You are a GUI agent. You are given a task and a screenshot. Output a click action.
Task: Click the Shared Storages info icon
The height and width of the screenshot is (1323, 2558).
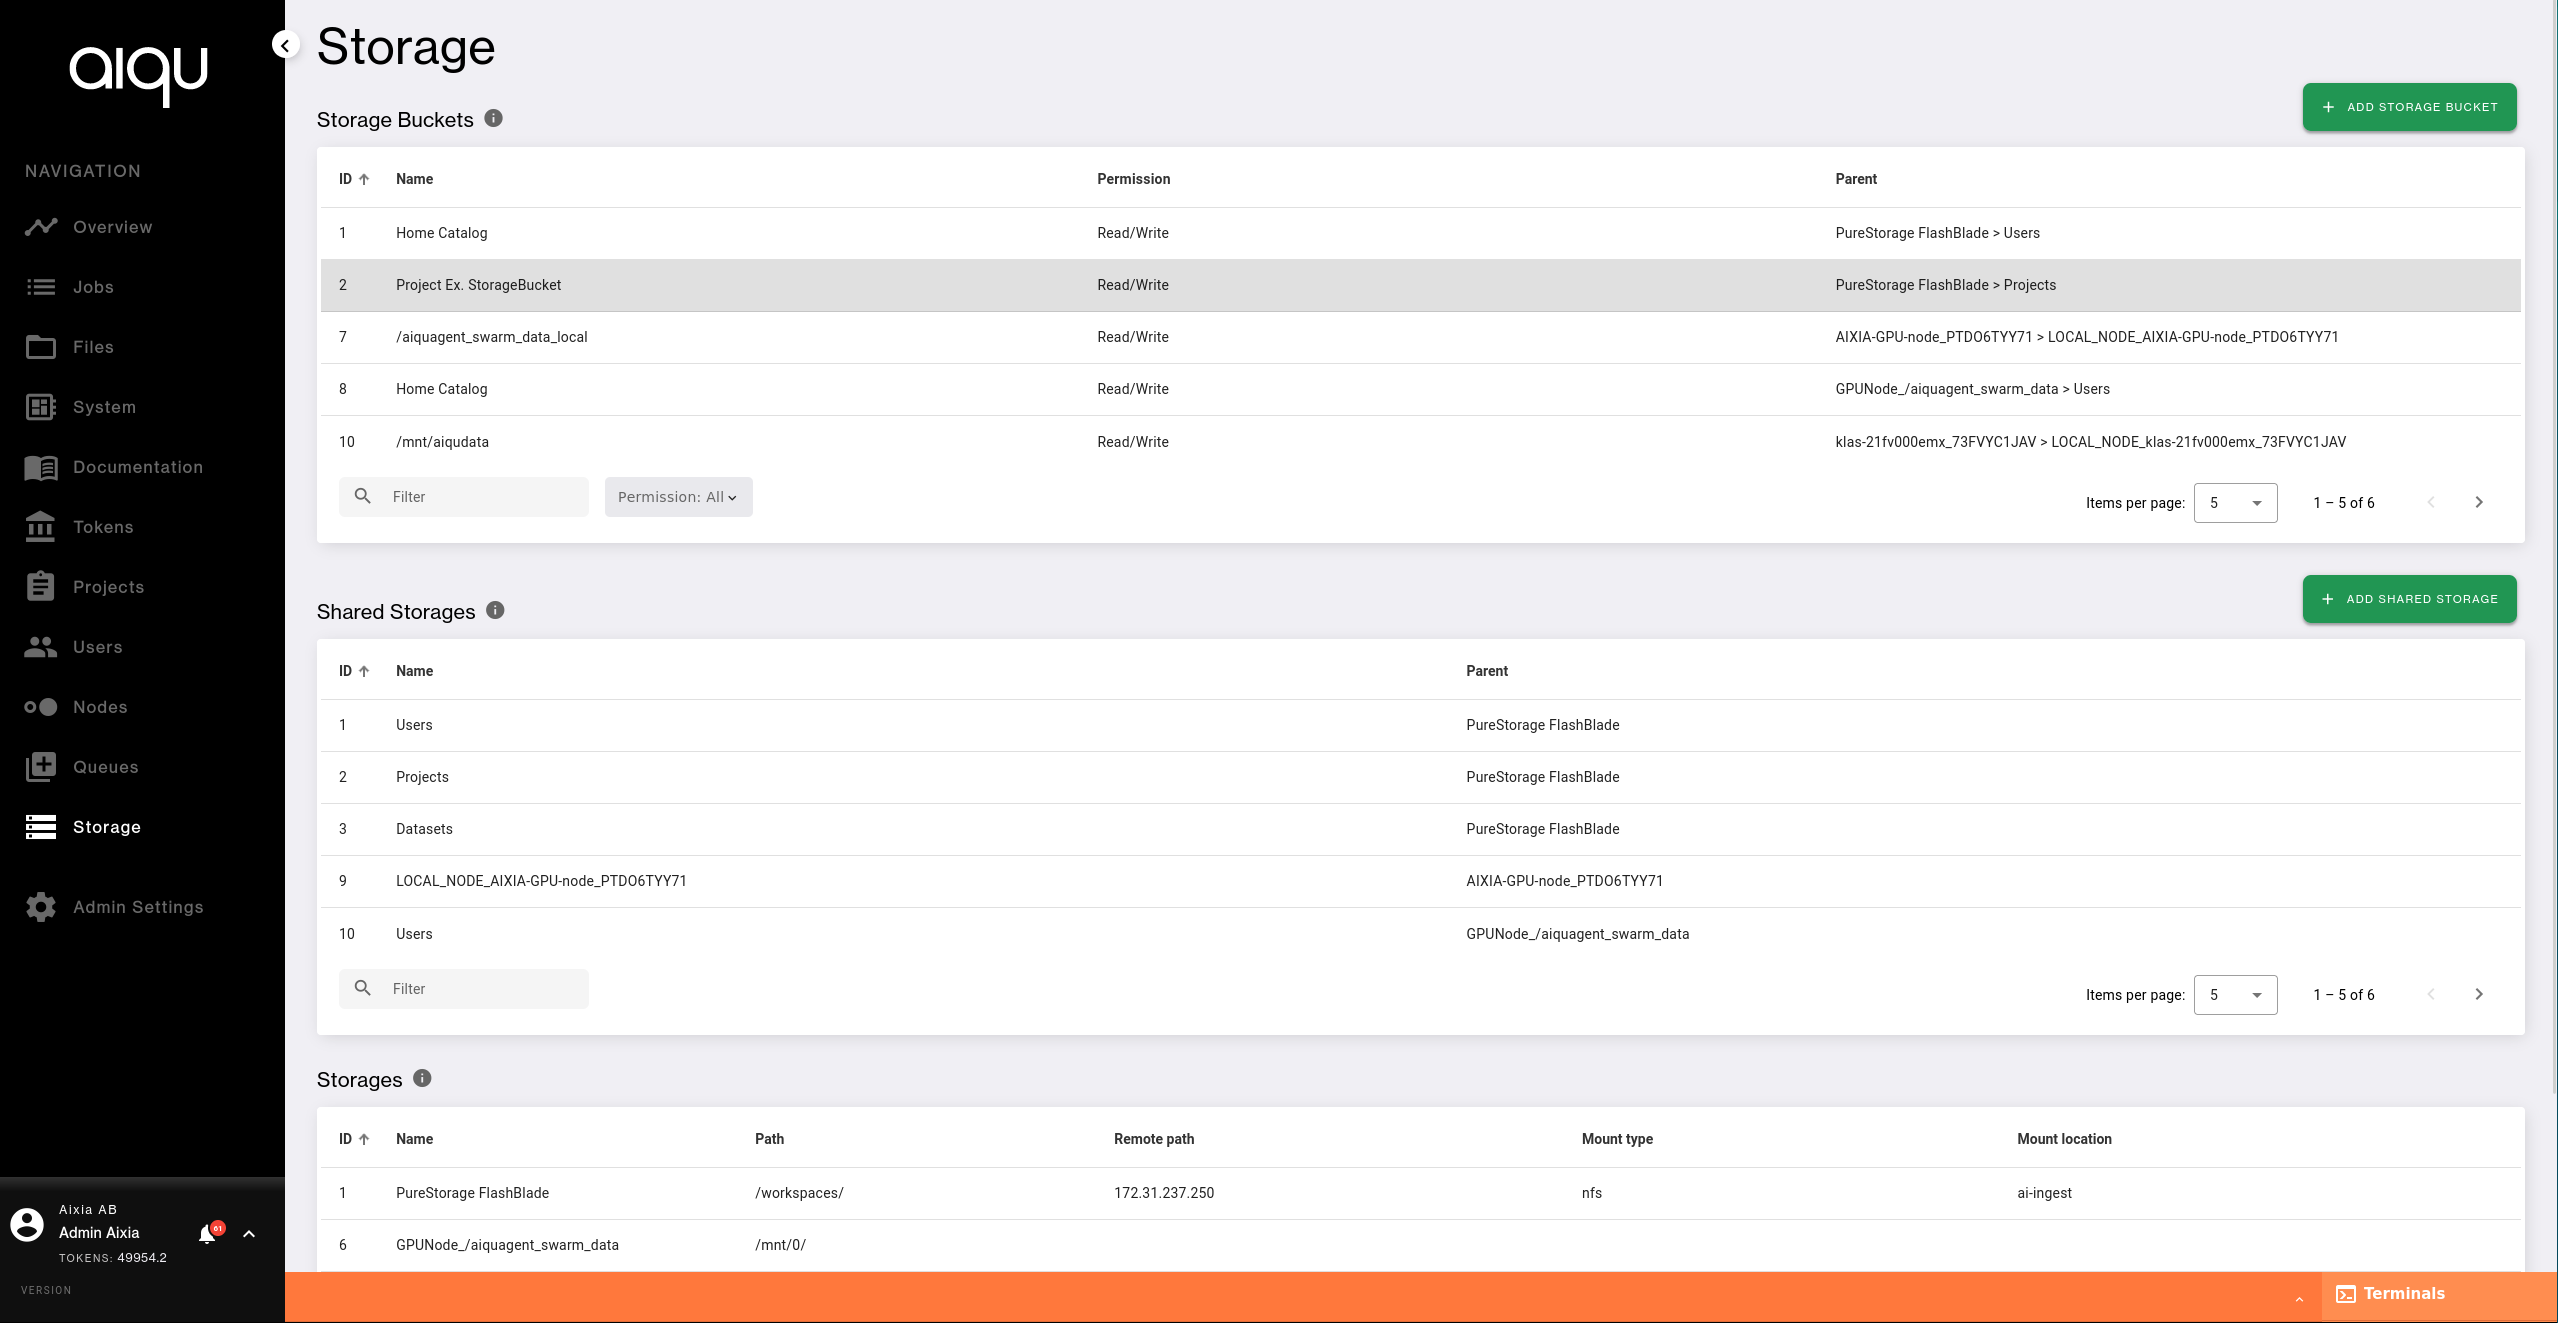point(495,610)
